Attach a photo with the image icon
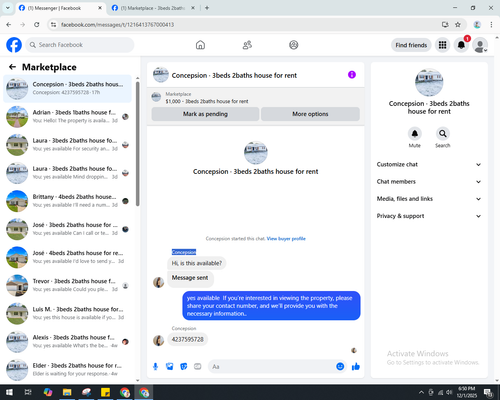Screen dimensions: 500x400 (170, 367)
